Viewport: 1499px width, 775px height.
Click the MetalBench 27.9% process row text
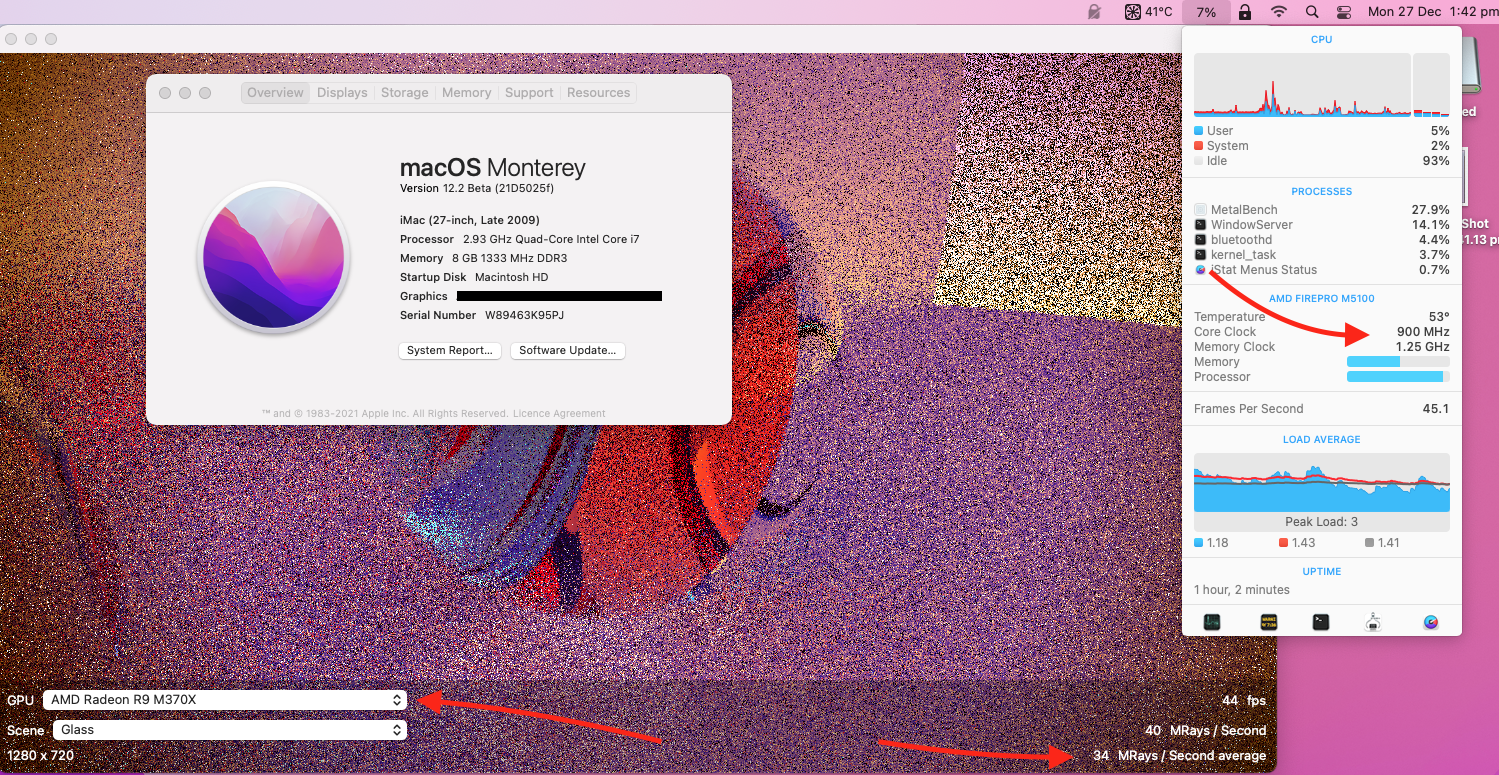point(1322,210)
